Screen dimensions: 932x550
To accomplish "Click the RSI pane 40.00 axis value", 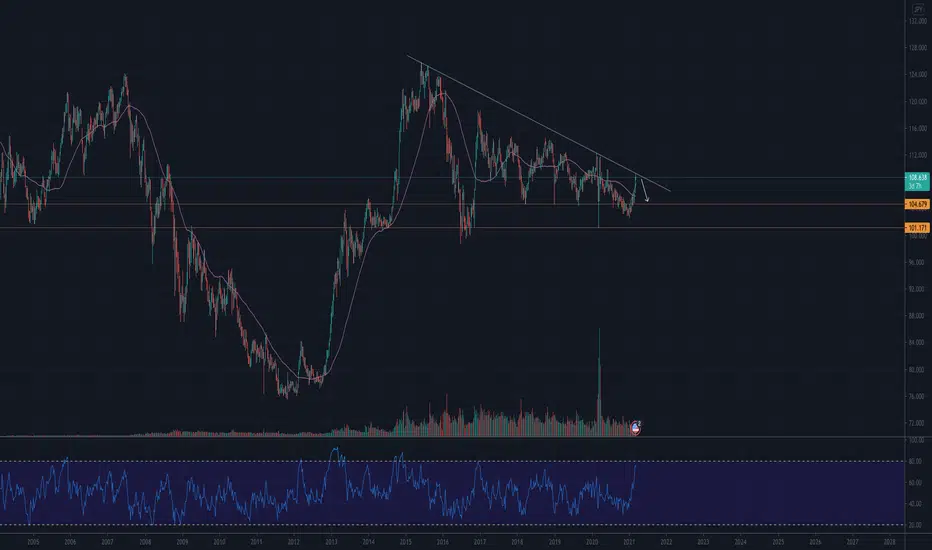I will point(916,504).
